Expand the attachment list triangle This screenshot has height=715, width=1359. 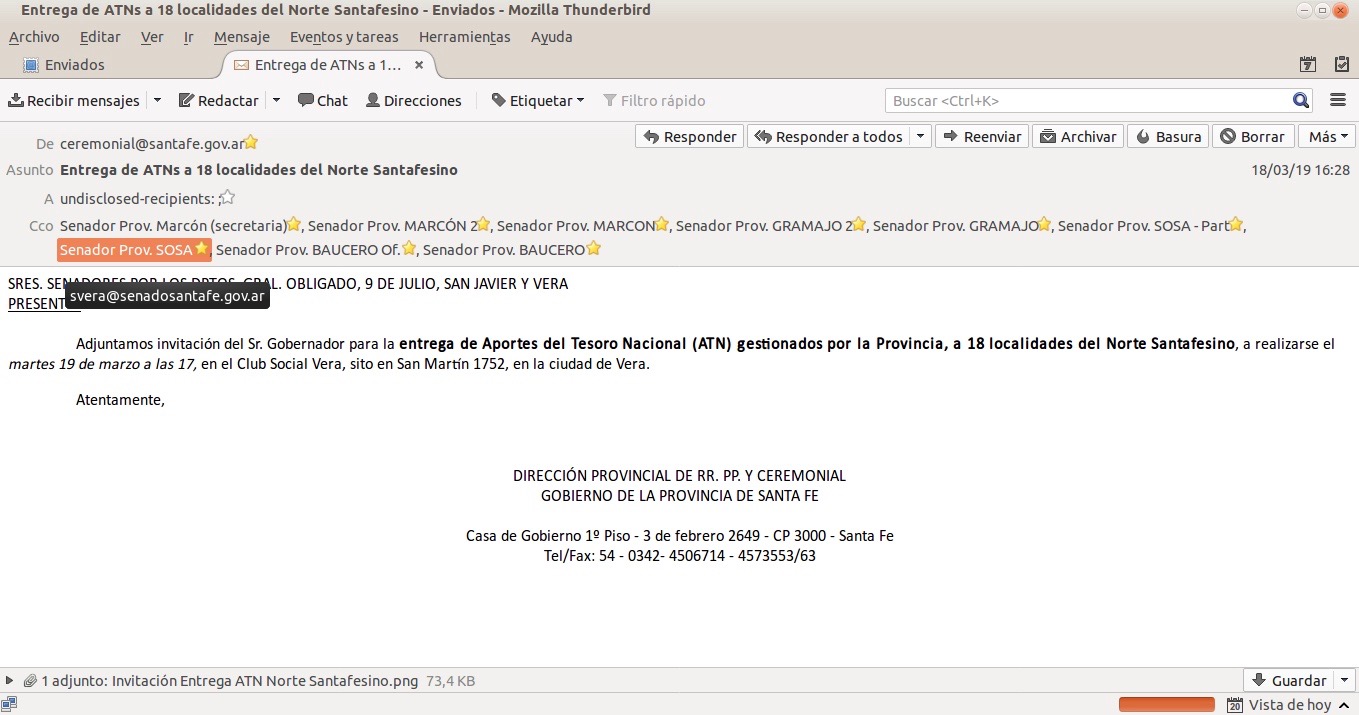pyautogui.click(x=10, y=681)
